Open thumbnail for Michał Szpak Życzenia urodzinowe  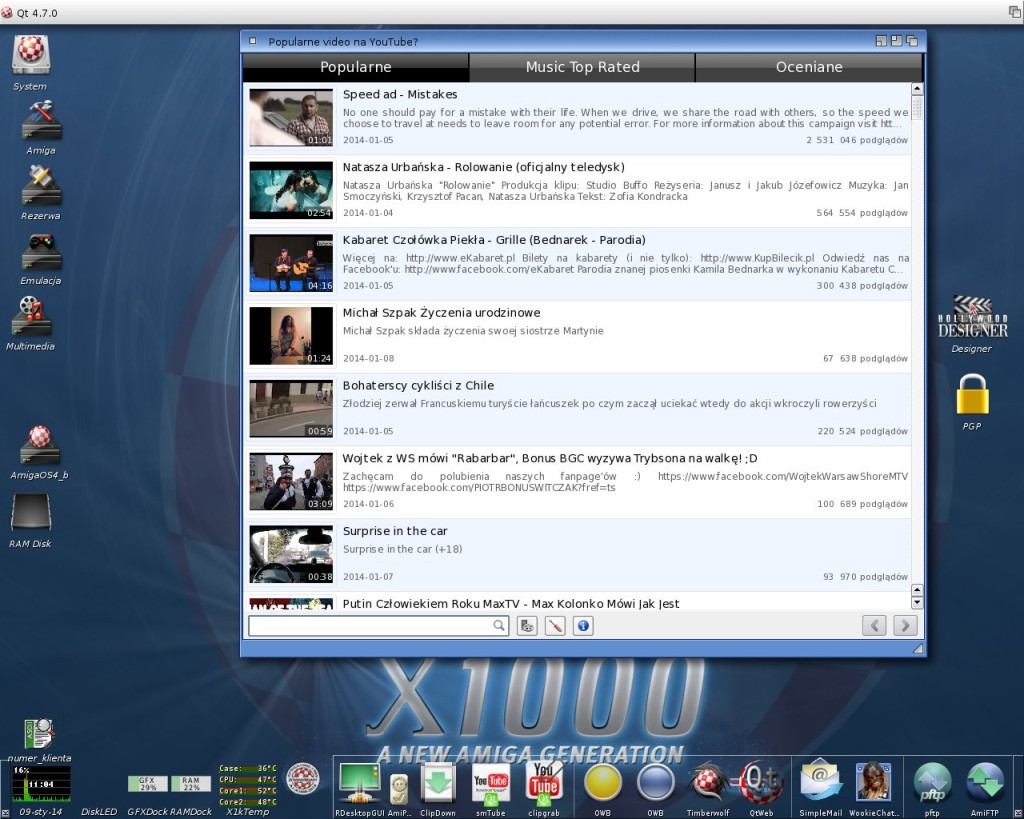[291, 336]
